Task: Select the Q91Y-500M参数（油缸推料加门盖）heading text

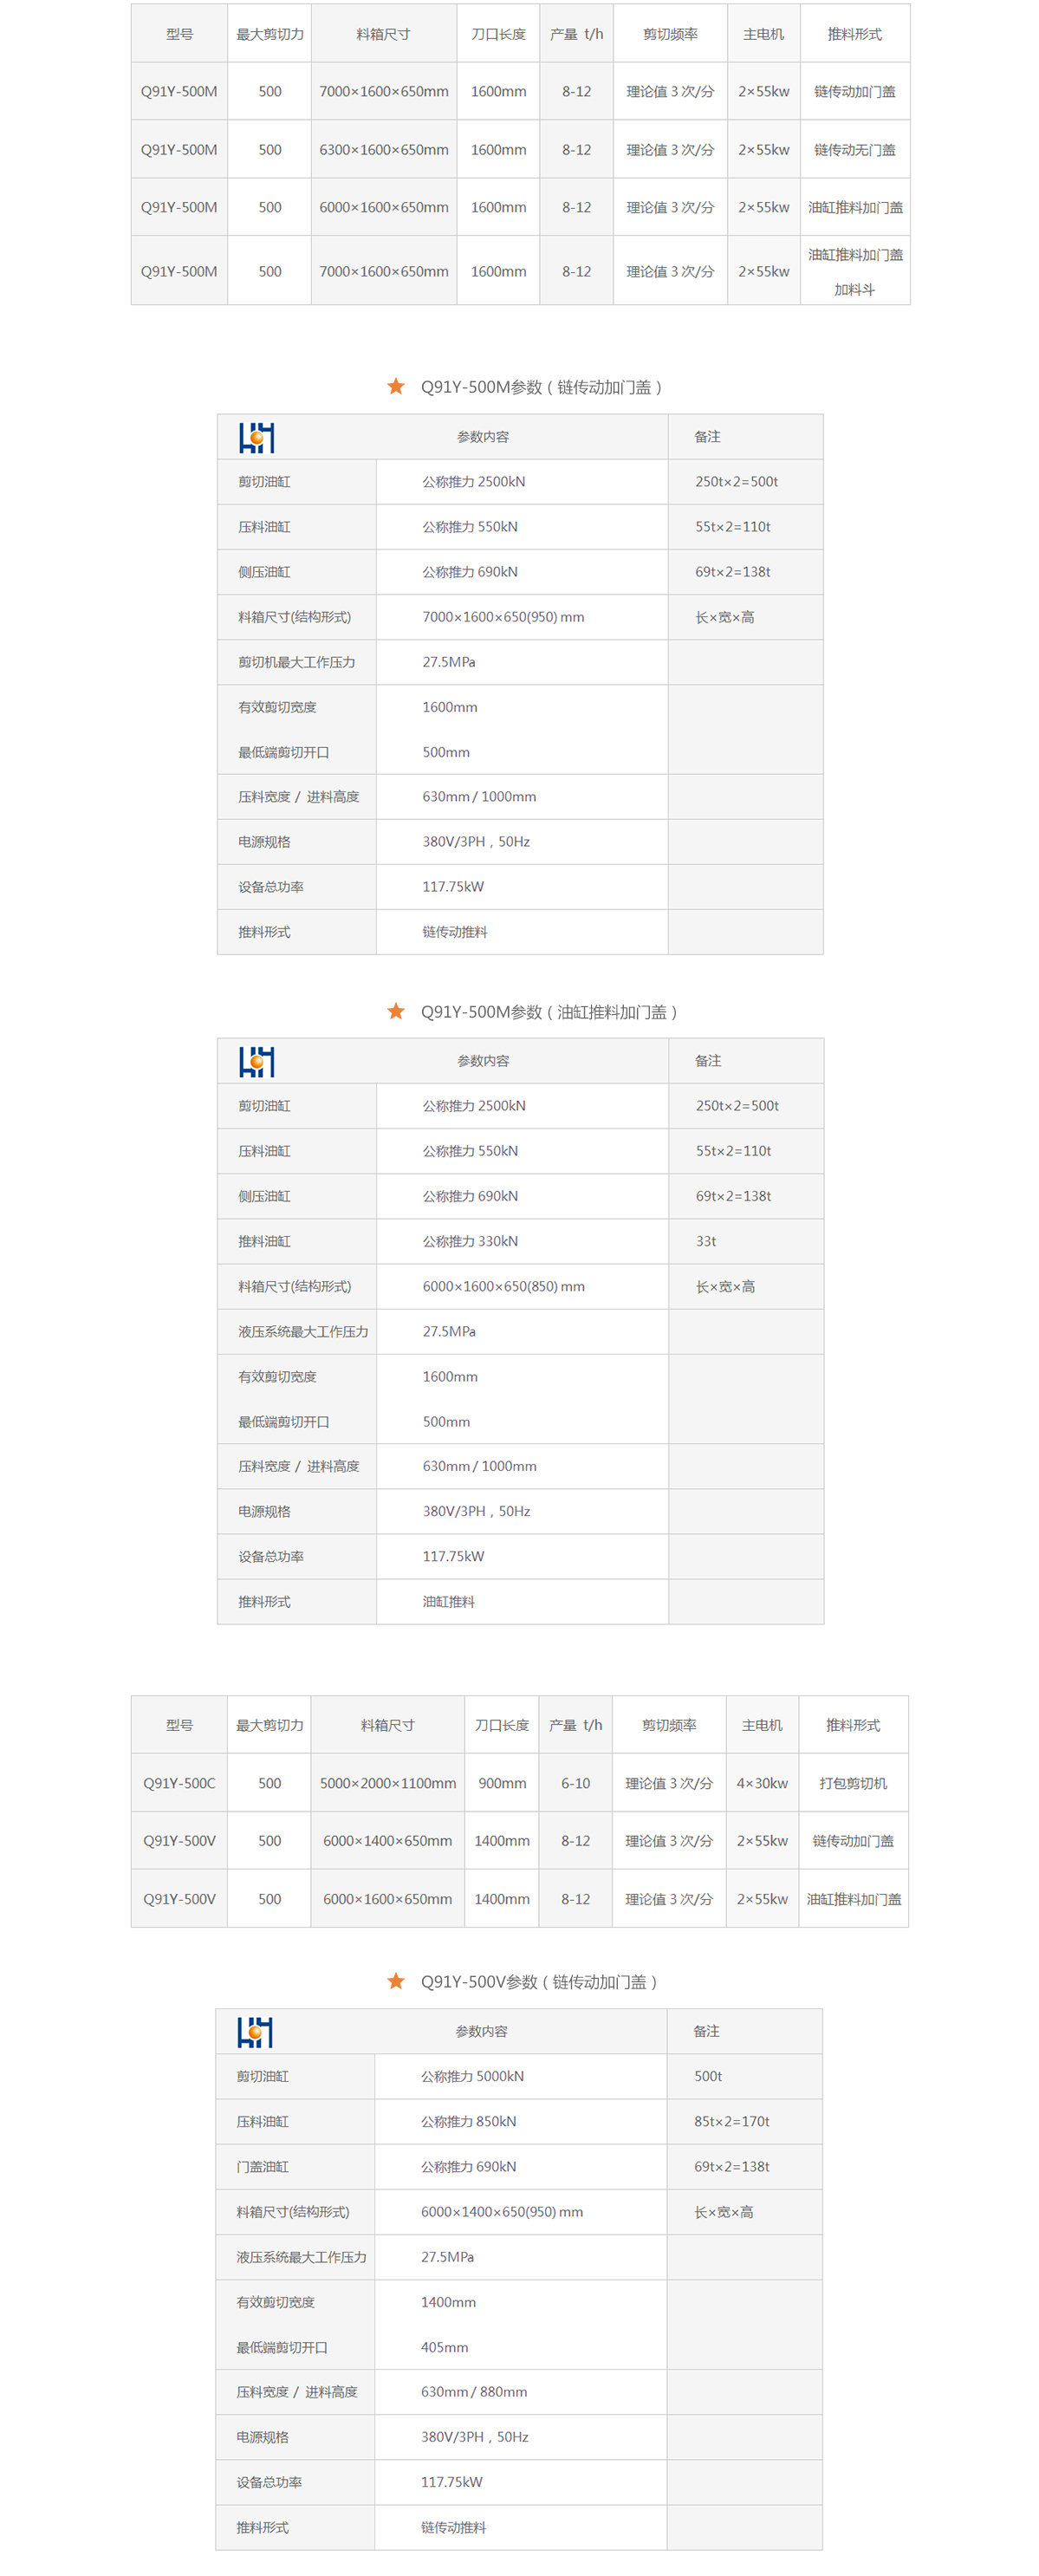Action: point(549,1013)
